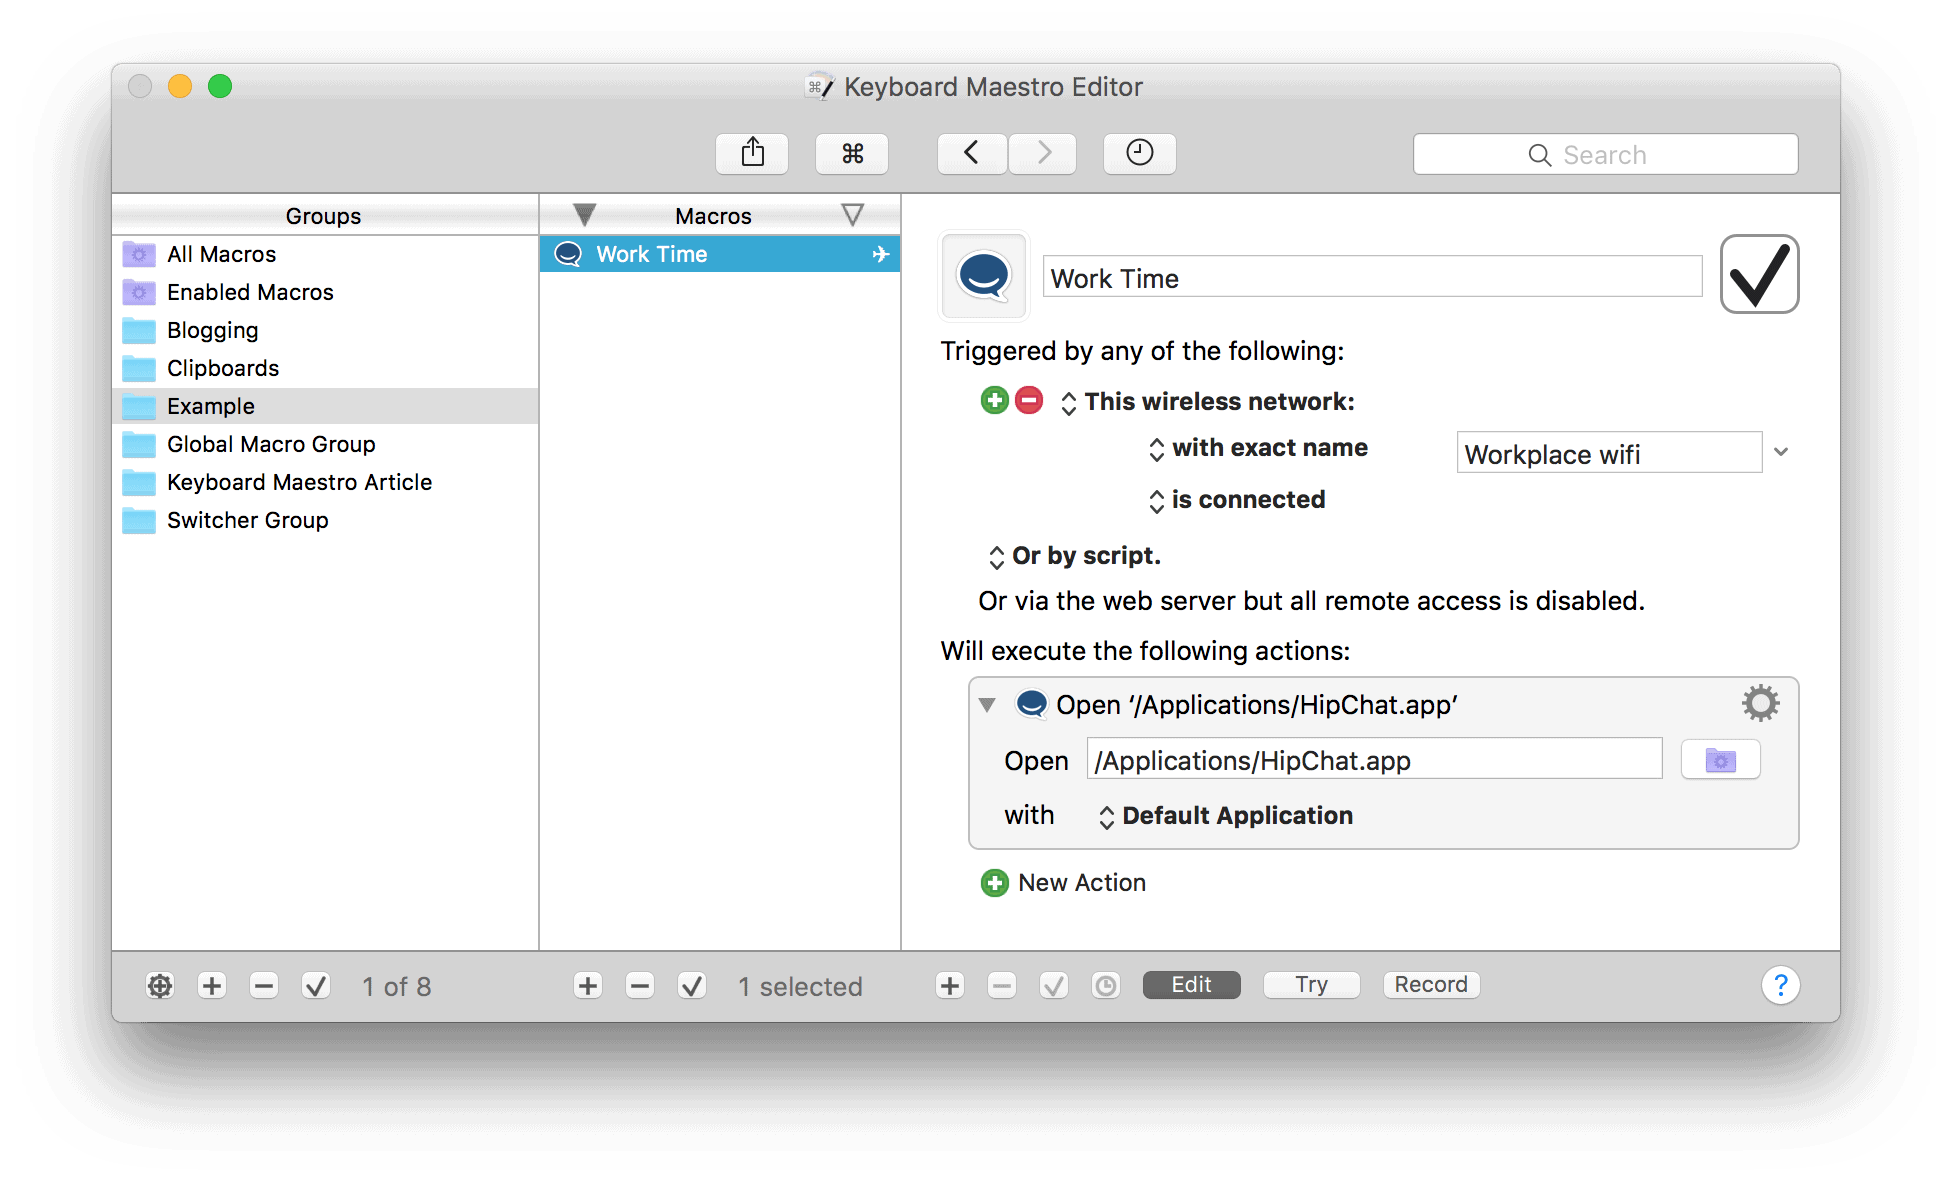This screenshot has height=1182, width=1952.
Task: Delete the selected macro
Action: 640,986
